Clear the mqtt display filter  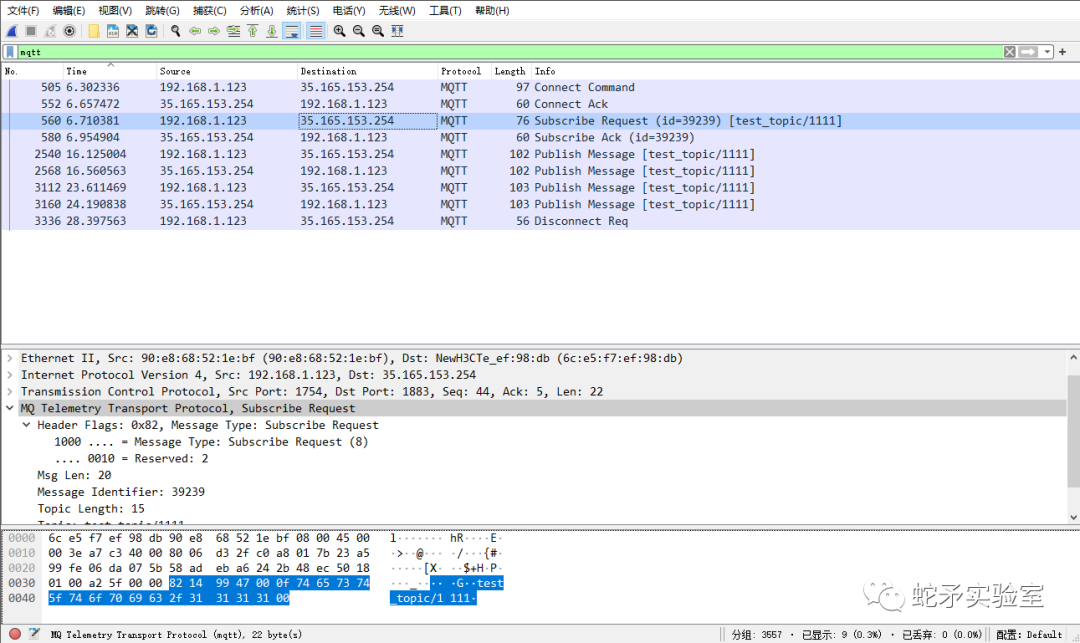click(1009, 52)
